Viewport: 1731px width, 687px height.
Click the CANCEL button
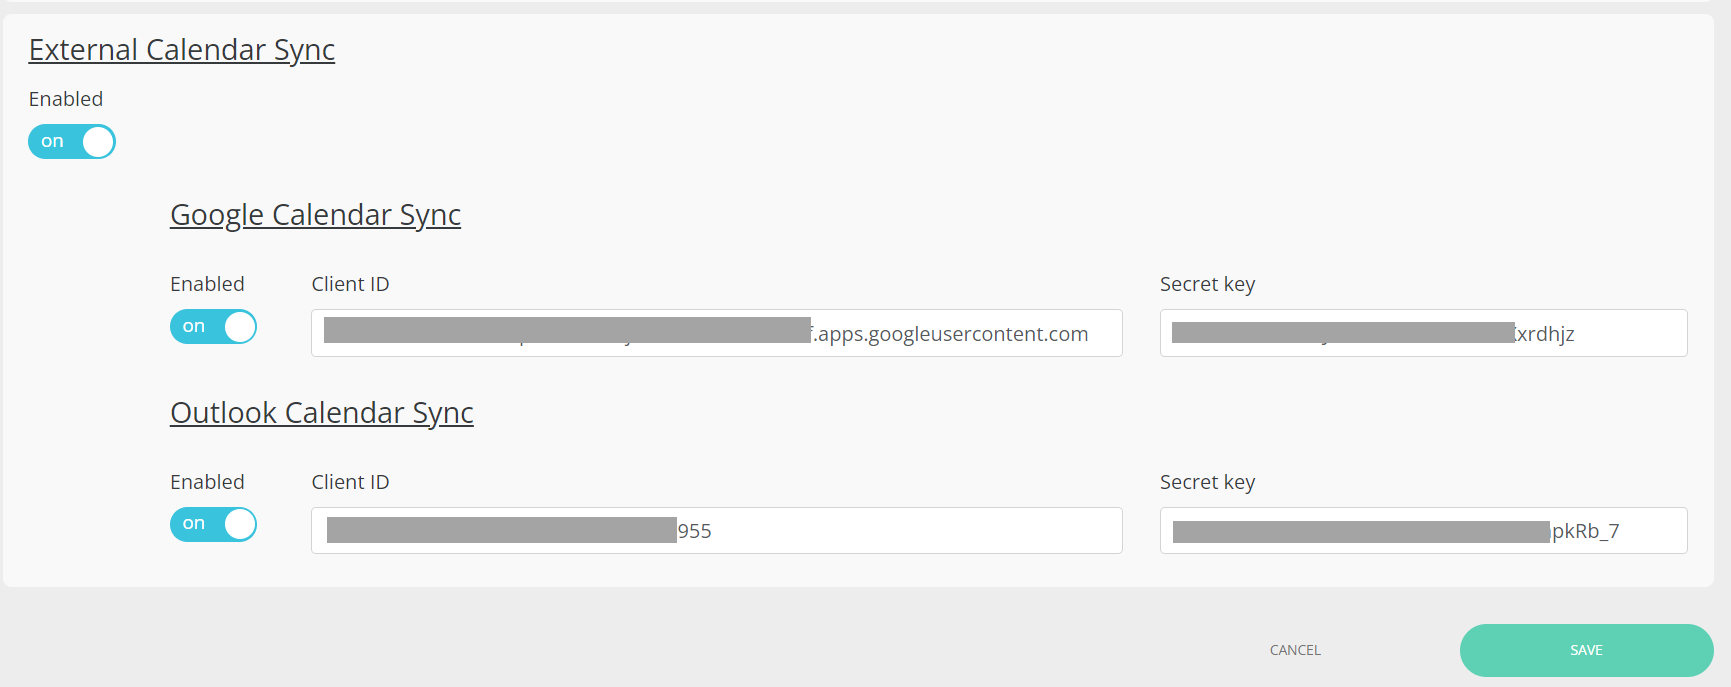[x=1295, y=650]
